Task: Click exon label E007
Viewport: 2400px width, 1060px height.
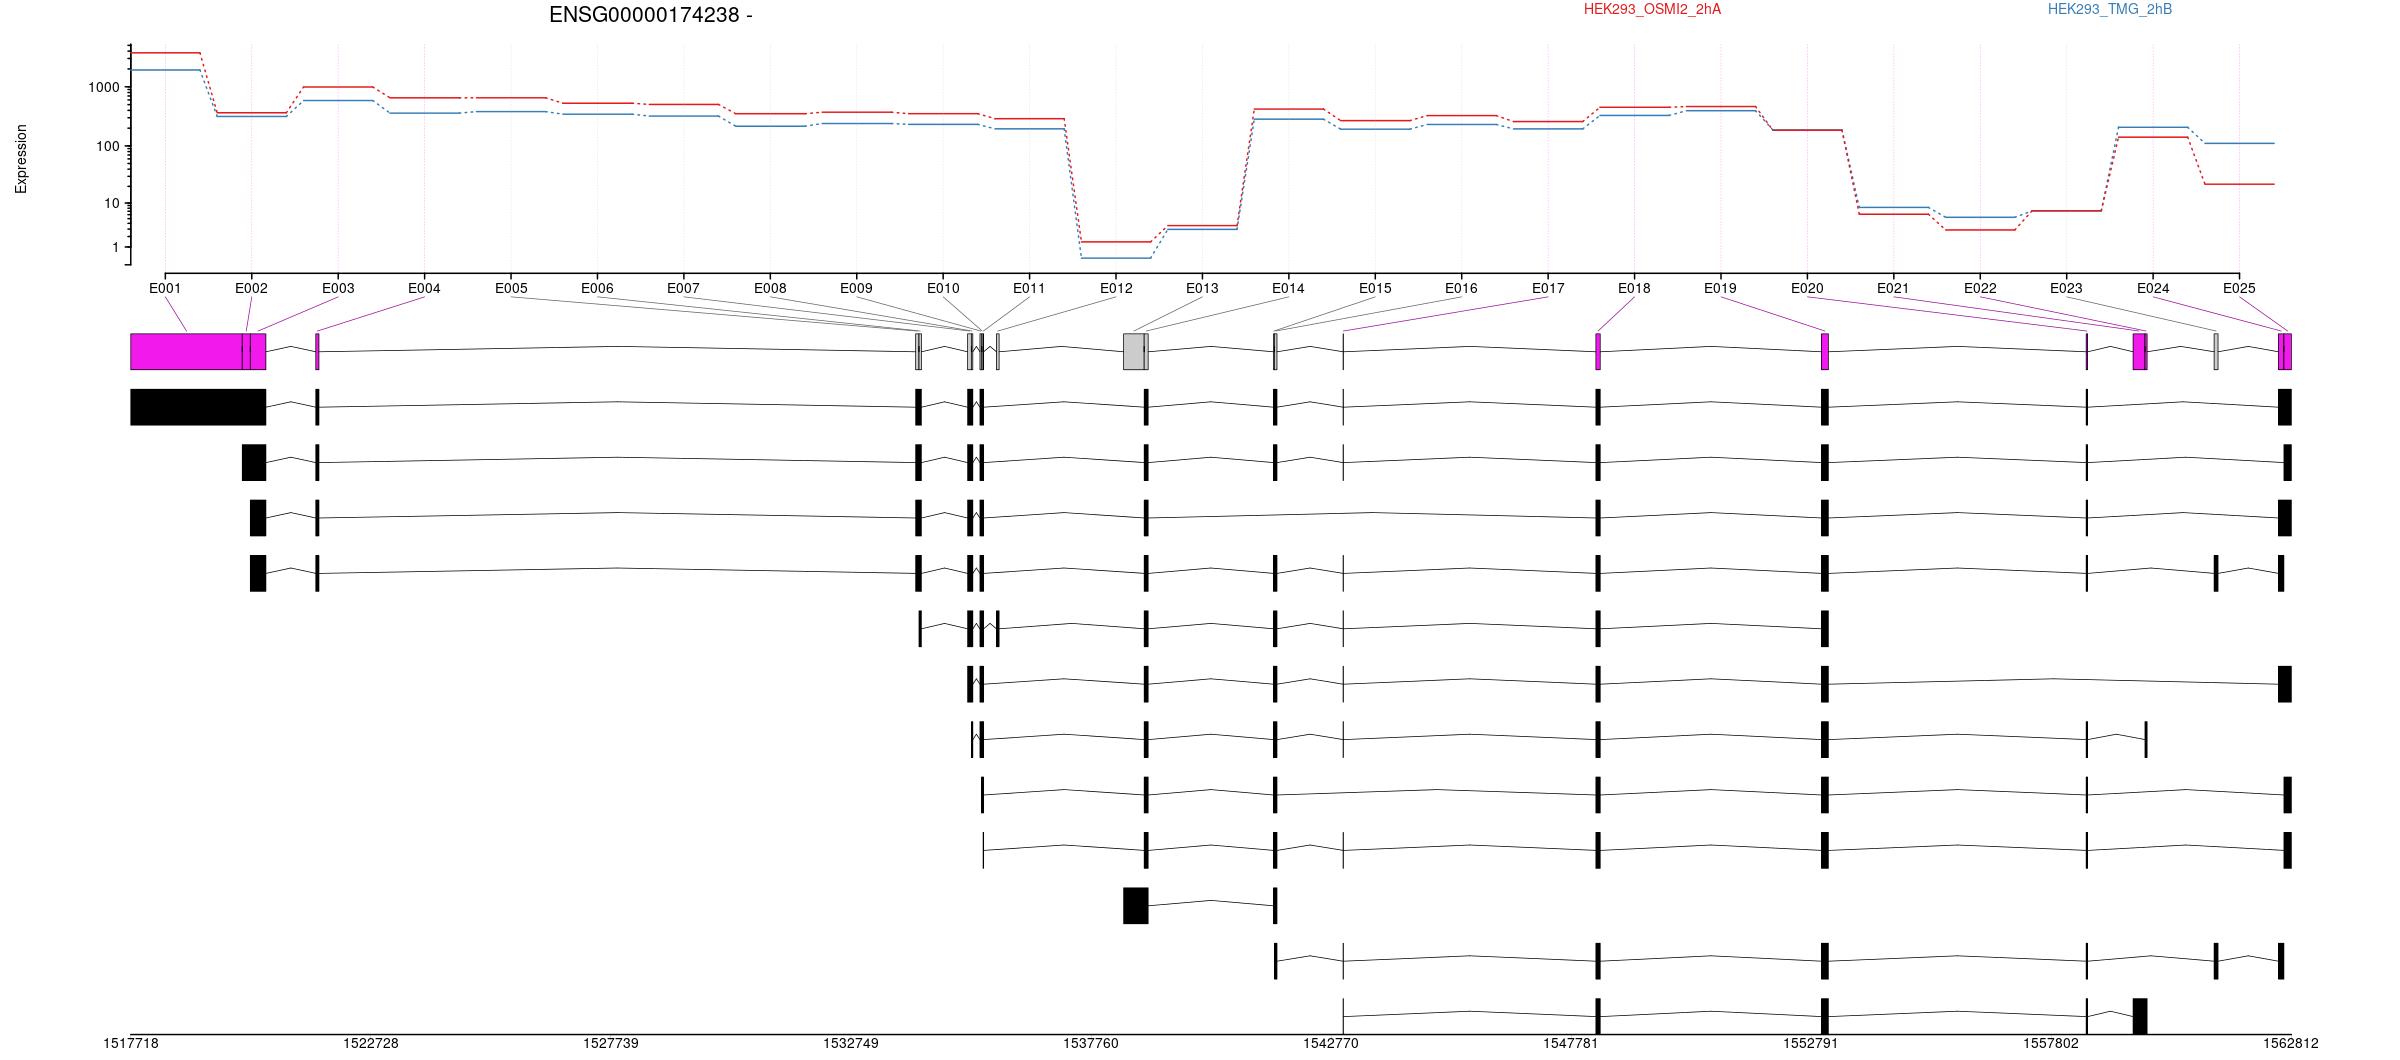Action: coord(683,288)
